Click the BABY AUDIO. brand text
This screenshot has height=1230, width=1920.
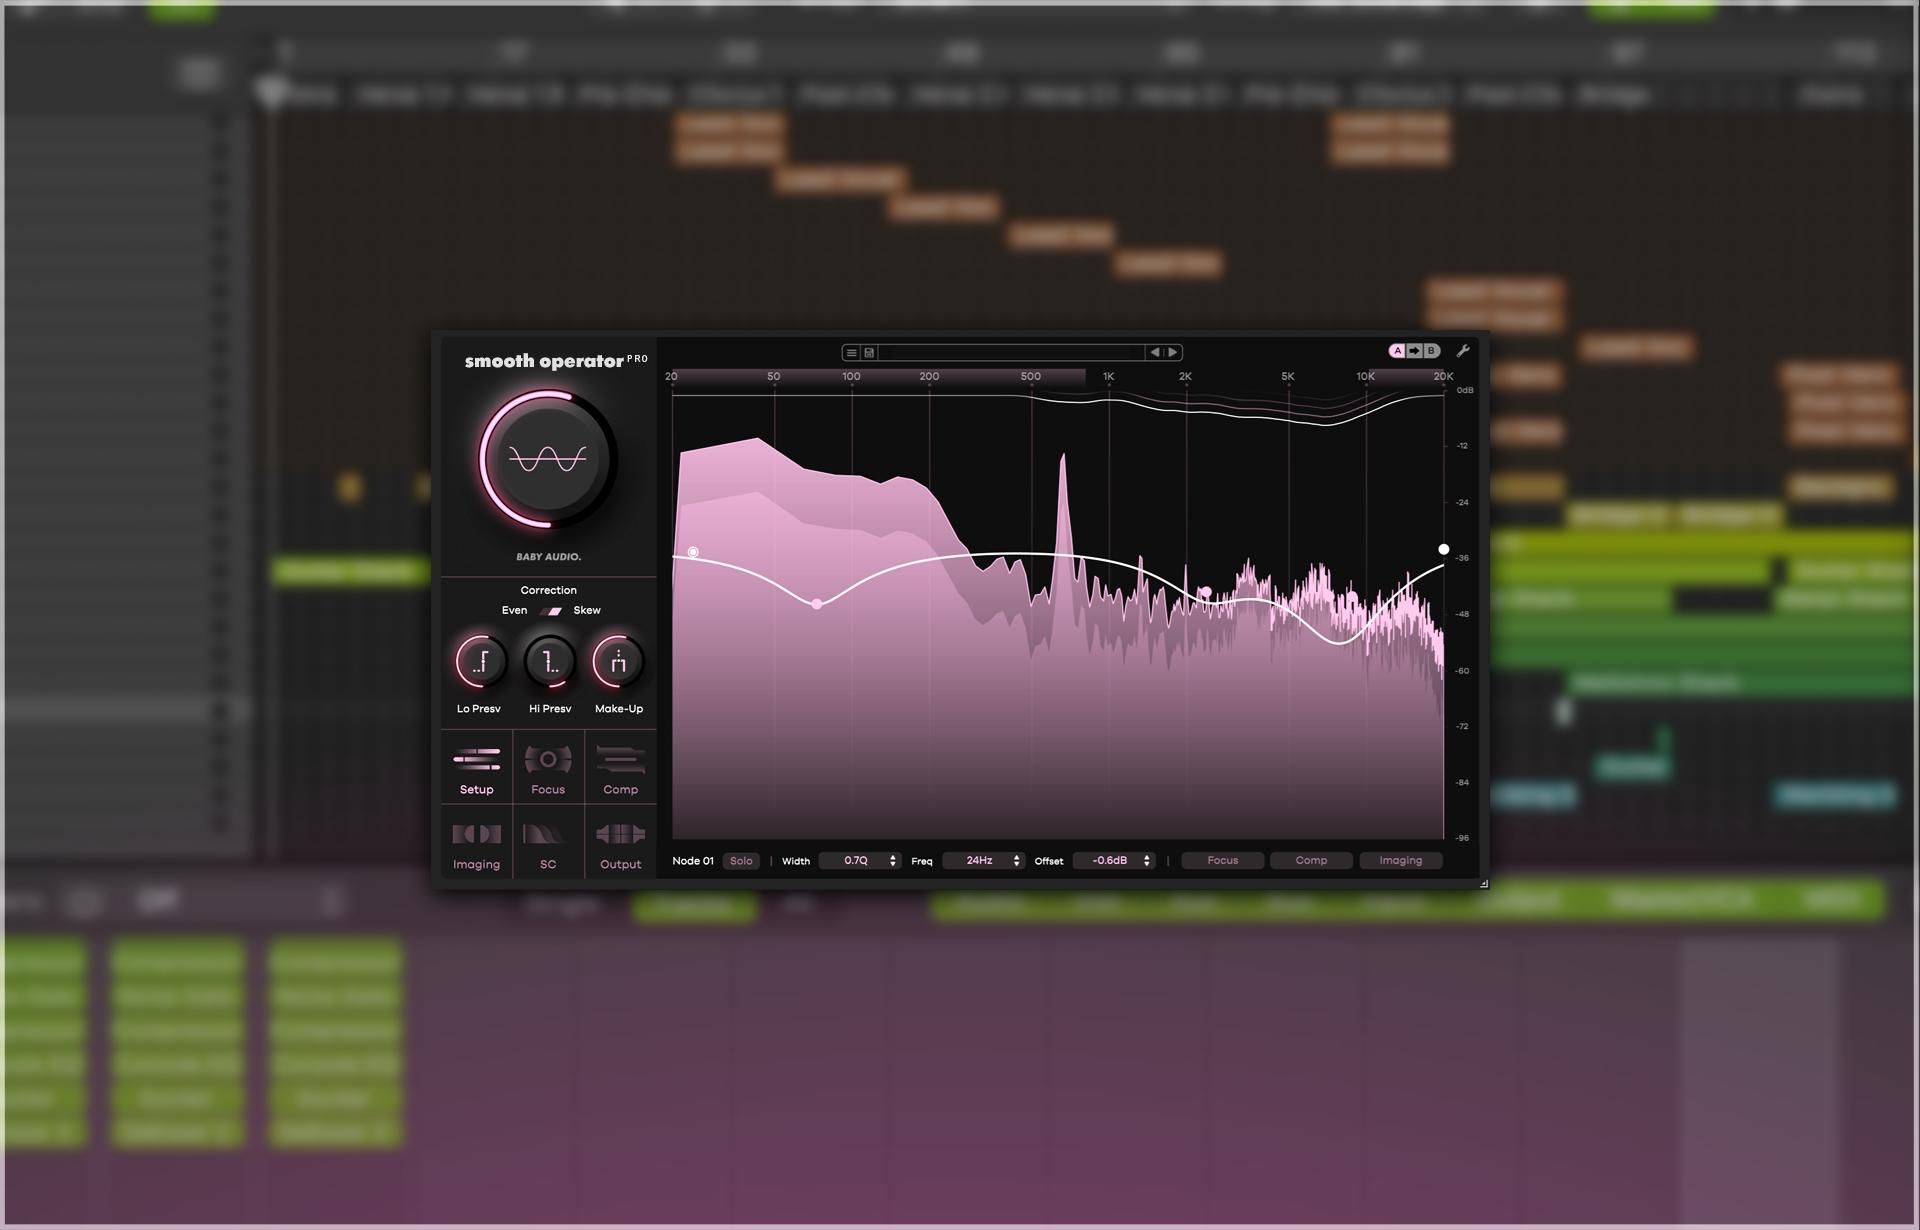[548, 557]
